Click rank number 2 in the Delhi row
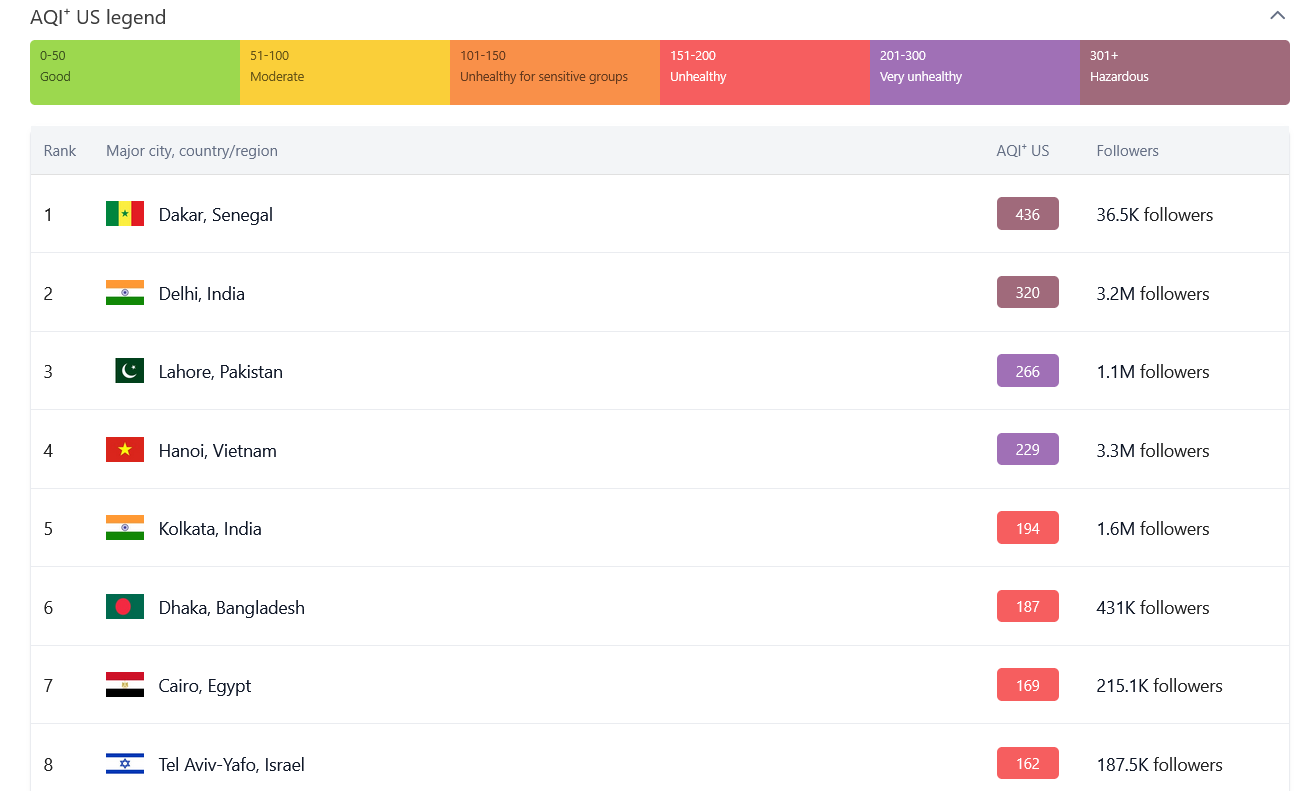Image resolution: width=1303 pixels, height=791 pixels. 48,294
